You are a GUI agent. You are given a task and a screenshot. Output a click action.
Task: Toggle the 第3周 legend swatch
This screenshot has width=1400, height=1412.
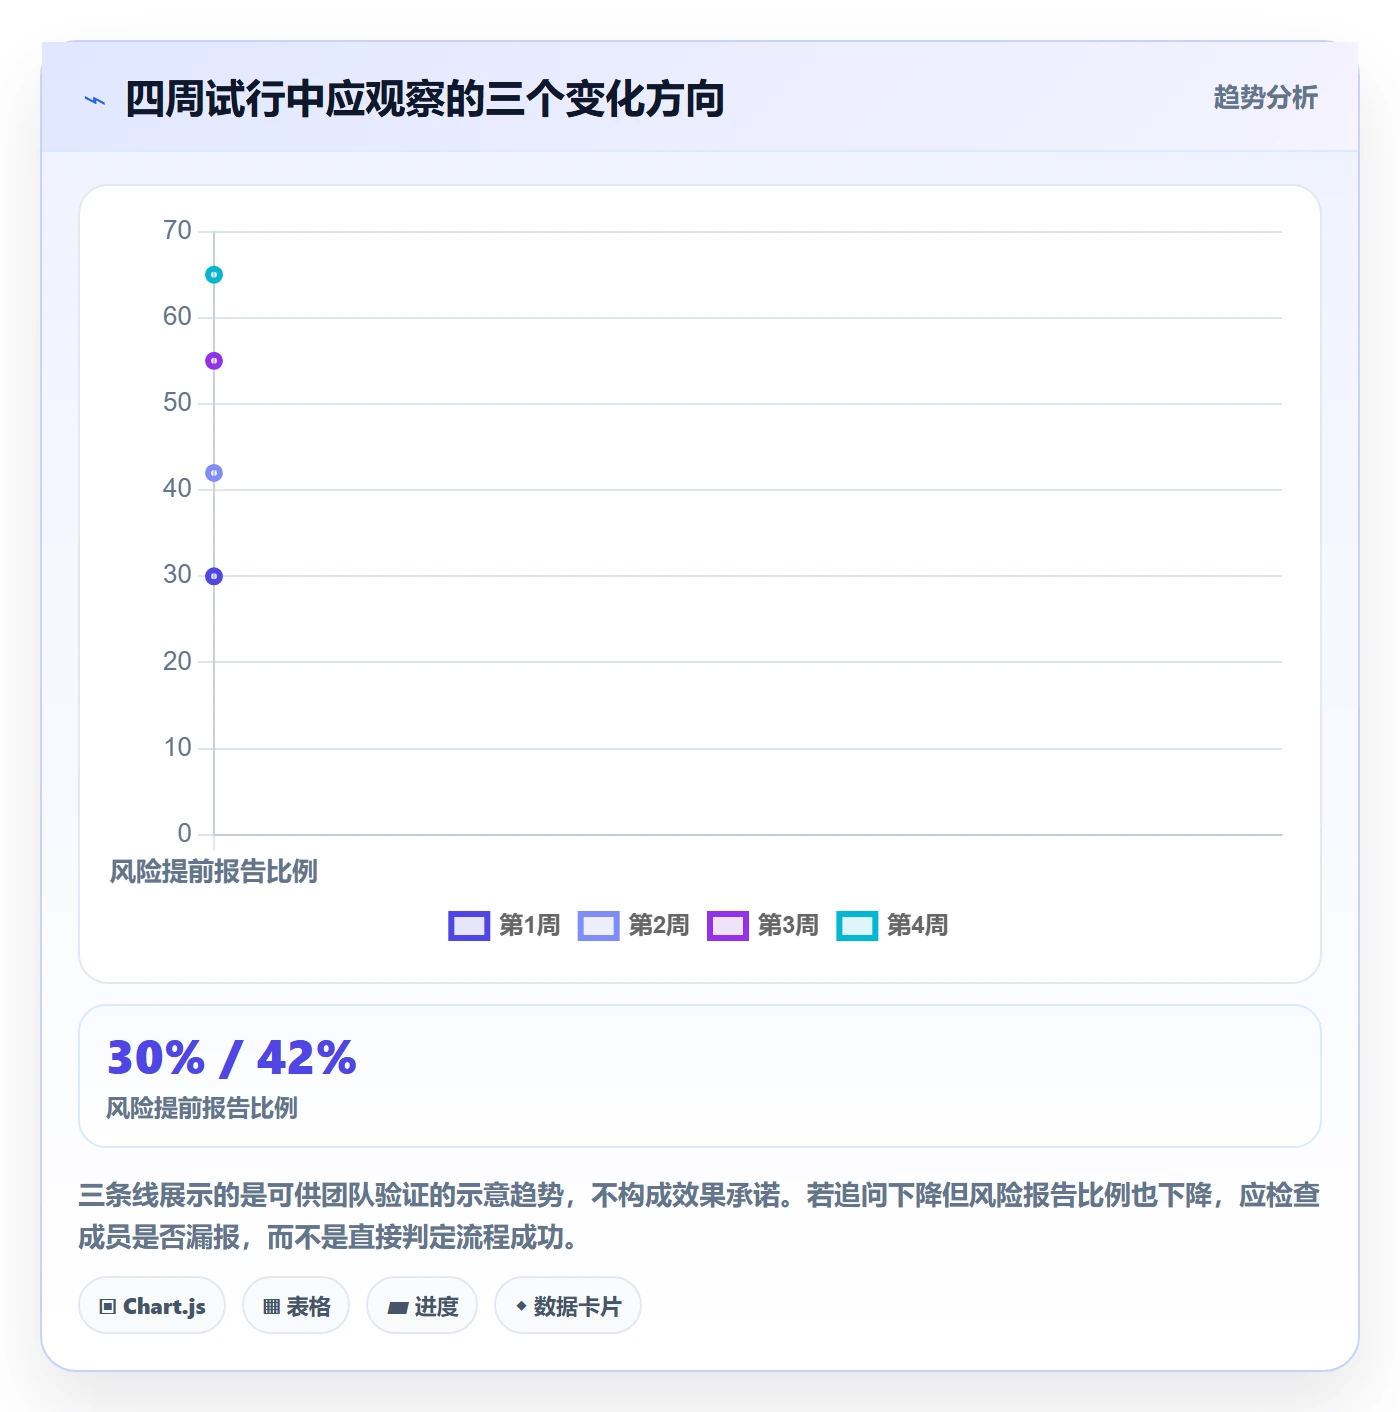(x=727, y=926)
